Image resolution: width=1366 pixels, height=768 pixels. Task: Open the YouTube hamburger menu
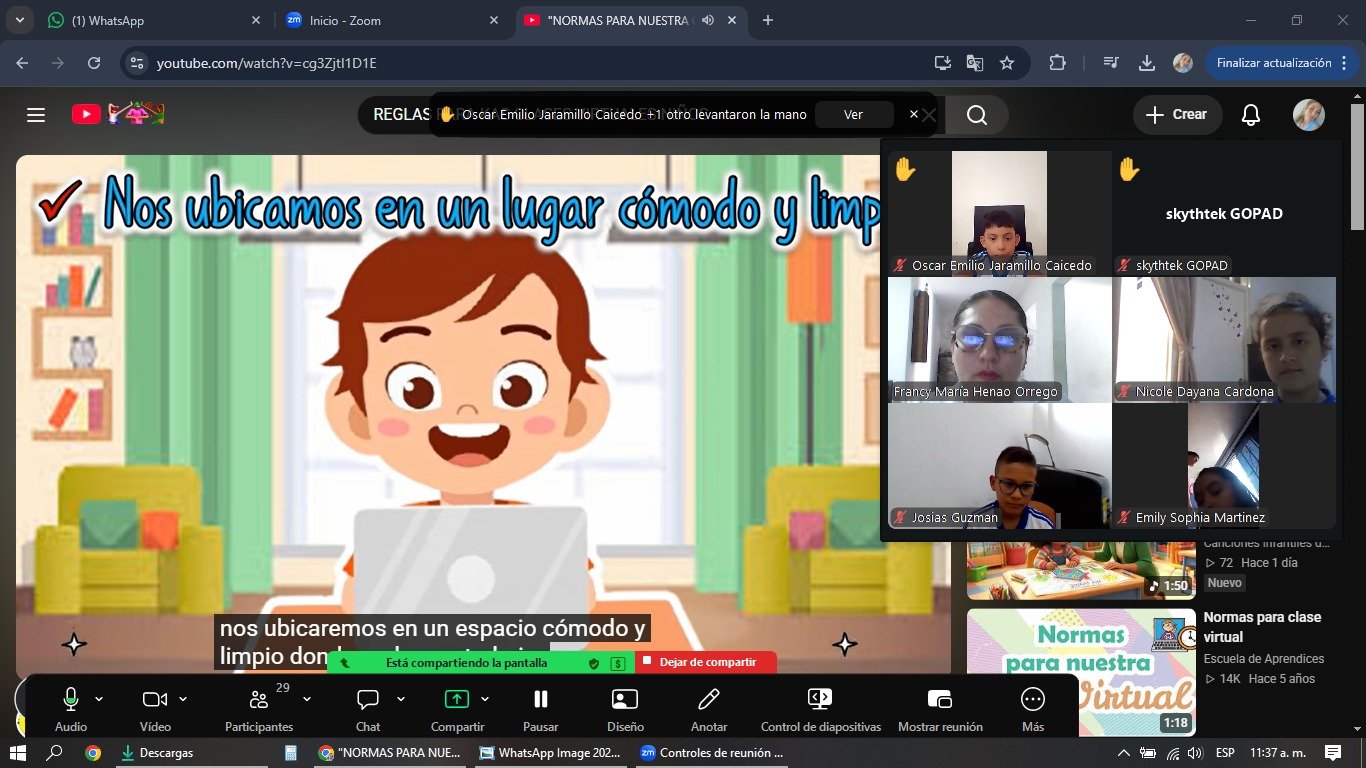click(x=36, y=115)
